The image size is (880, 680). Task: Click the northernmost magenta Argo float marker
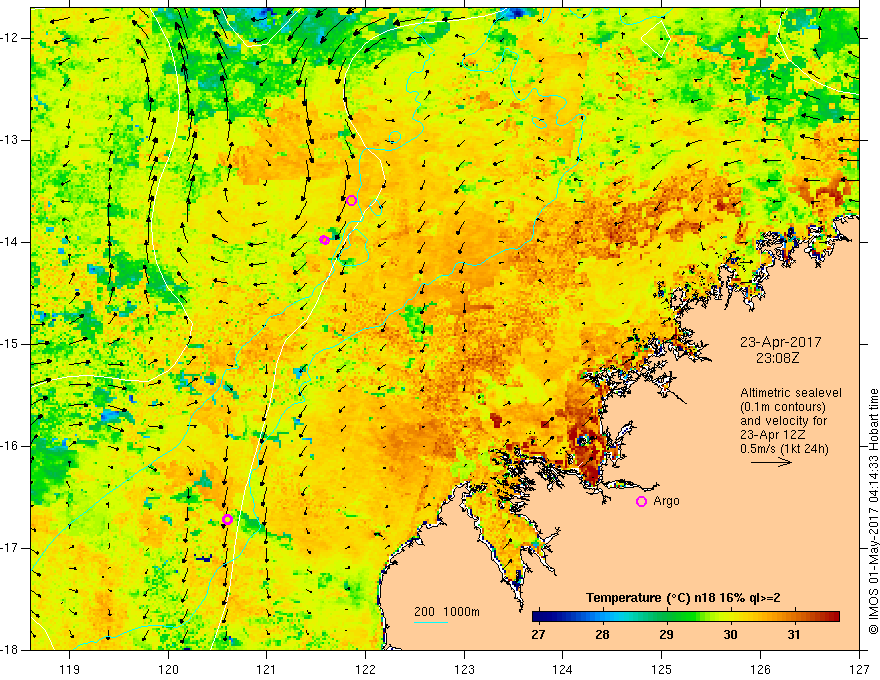pos(351,200)
